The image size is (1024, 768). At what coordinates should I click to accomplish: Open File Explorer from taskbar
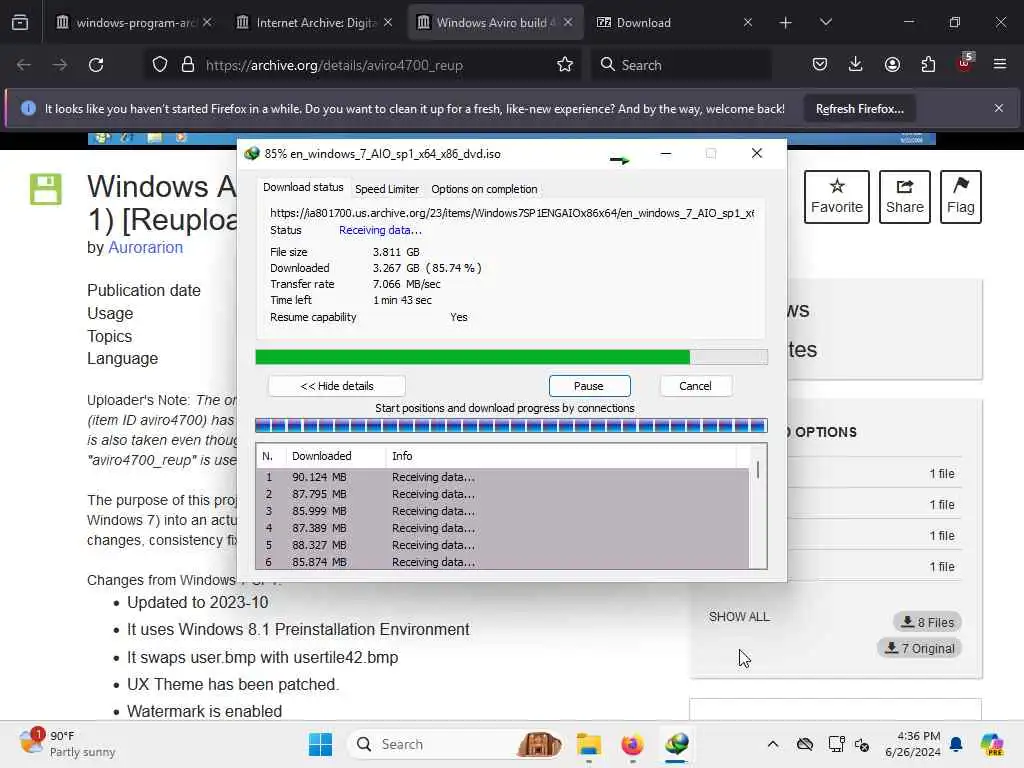click(x=588, y=744)
